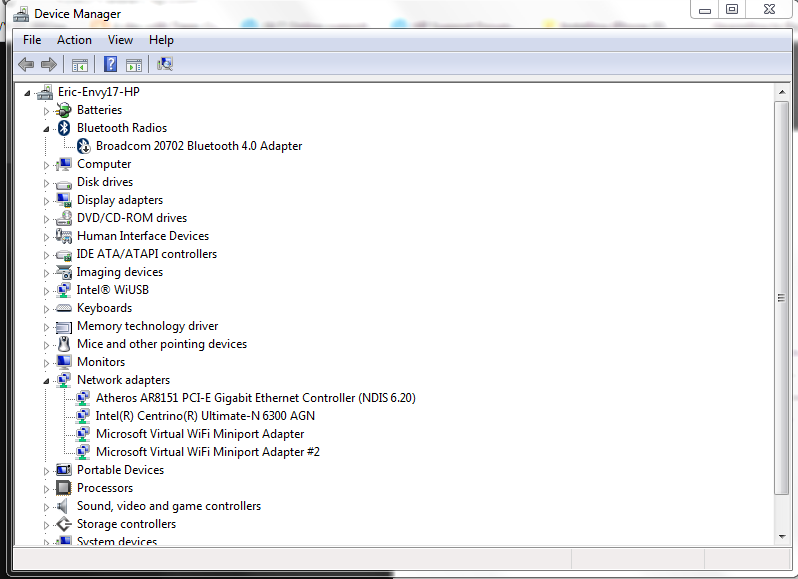Image resolution: width=798 pixels, height=579 pixels.
Task: Open the Help menu
Action: point(161,40)
